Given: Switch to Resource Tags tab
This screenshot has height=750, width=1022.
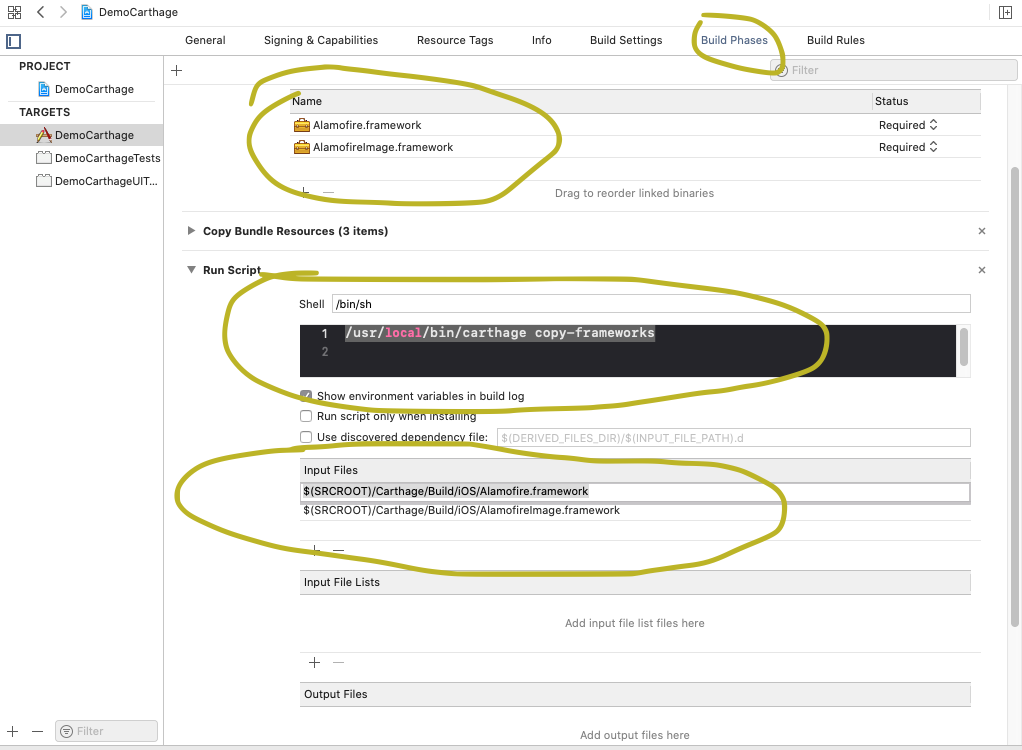Looking at the screenshot, I should tap(455, 40).
